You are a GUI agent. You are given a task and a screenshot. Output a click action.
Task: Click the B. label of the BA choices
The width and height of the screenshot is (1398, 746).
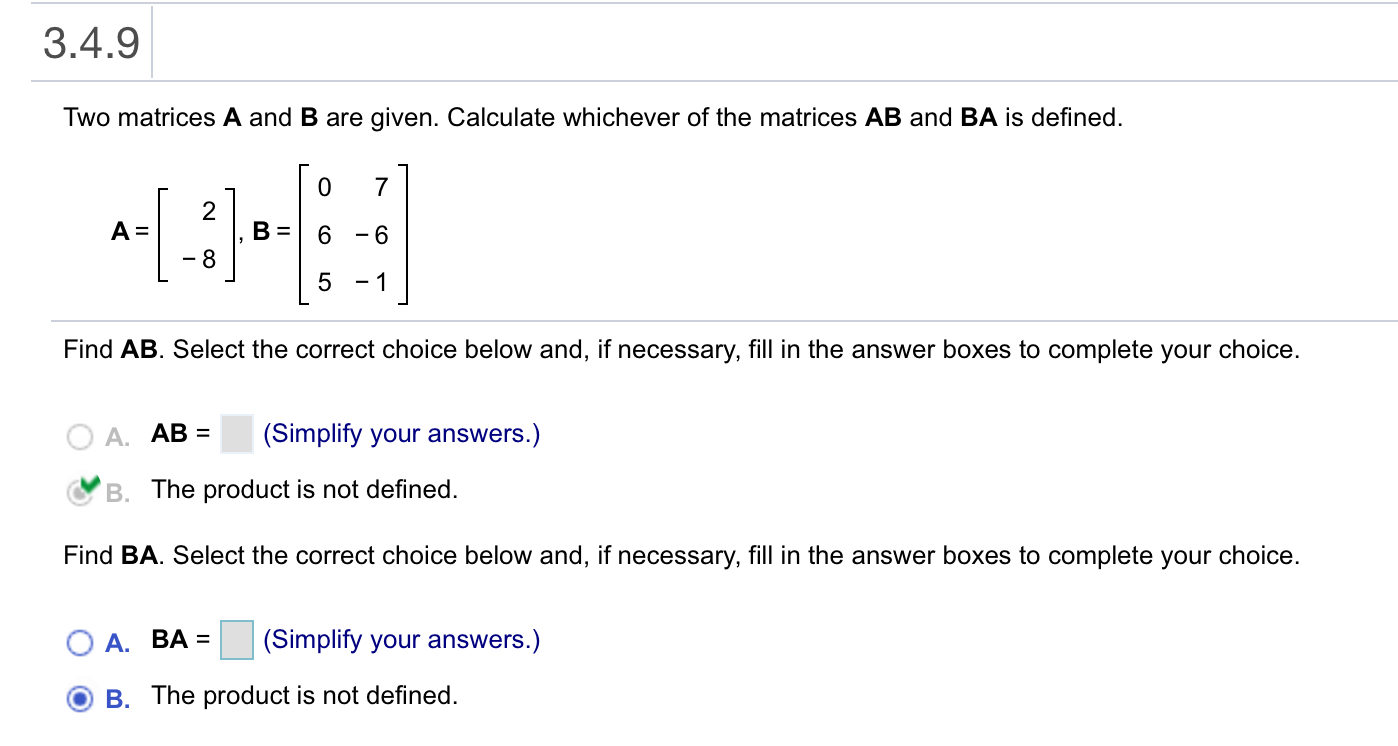click(x=118, y=696)
